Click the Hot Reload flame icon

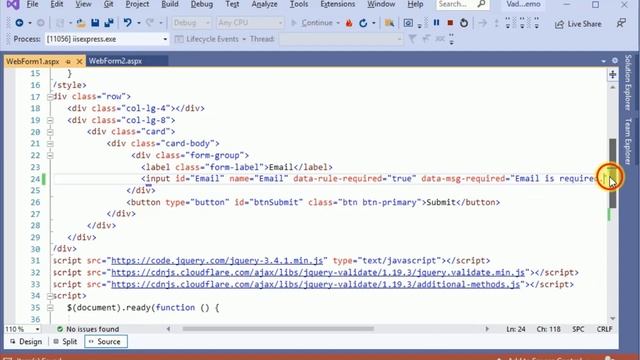(x=349, y=23)
